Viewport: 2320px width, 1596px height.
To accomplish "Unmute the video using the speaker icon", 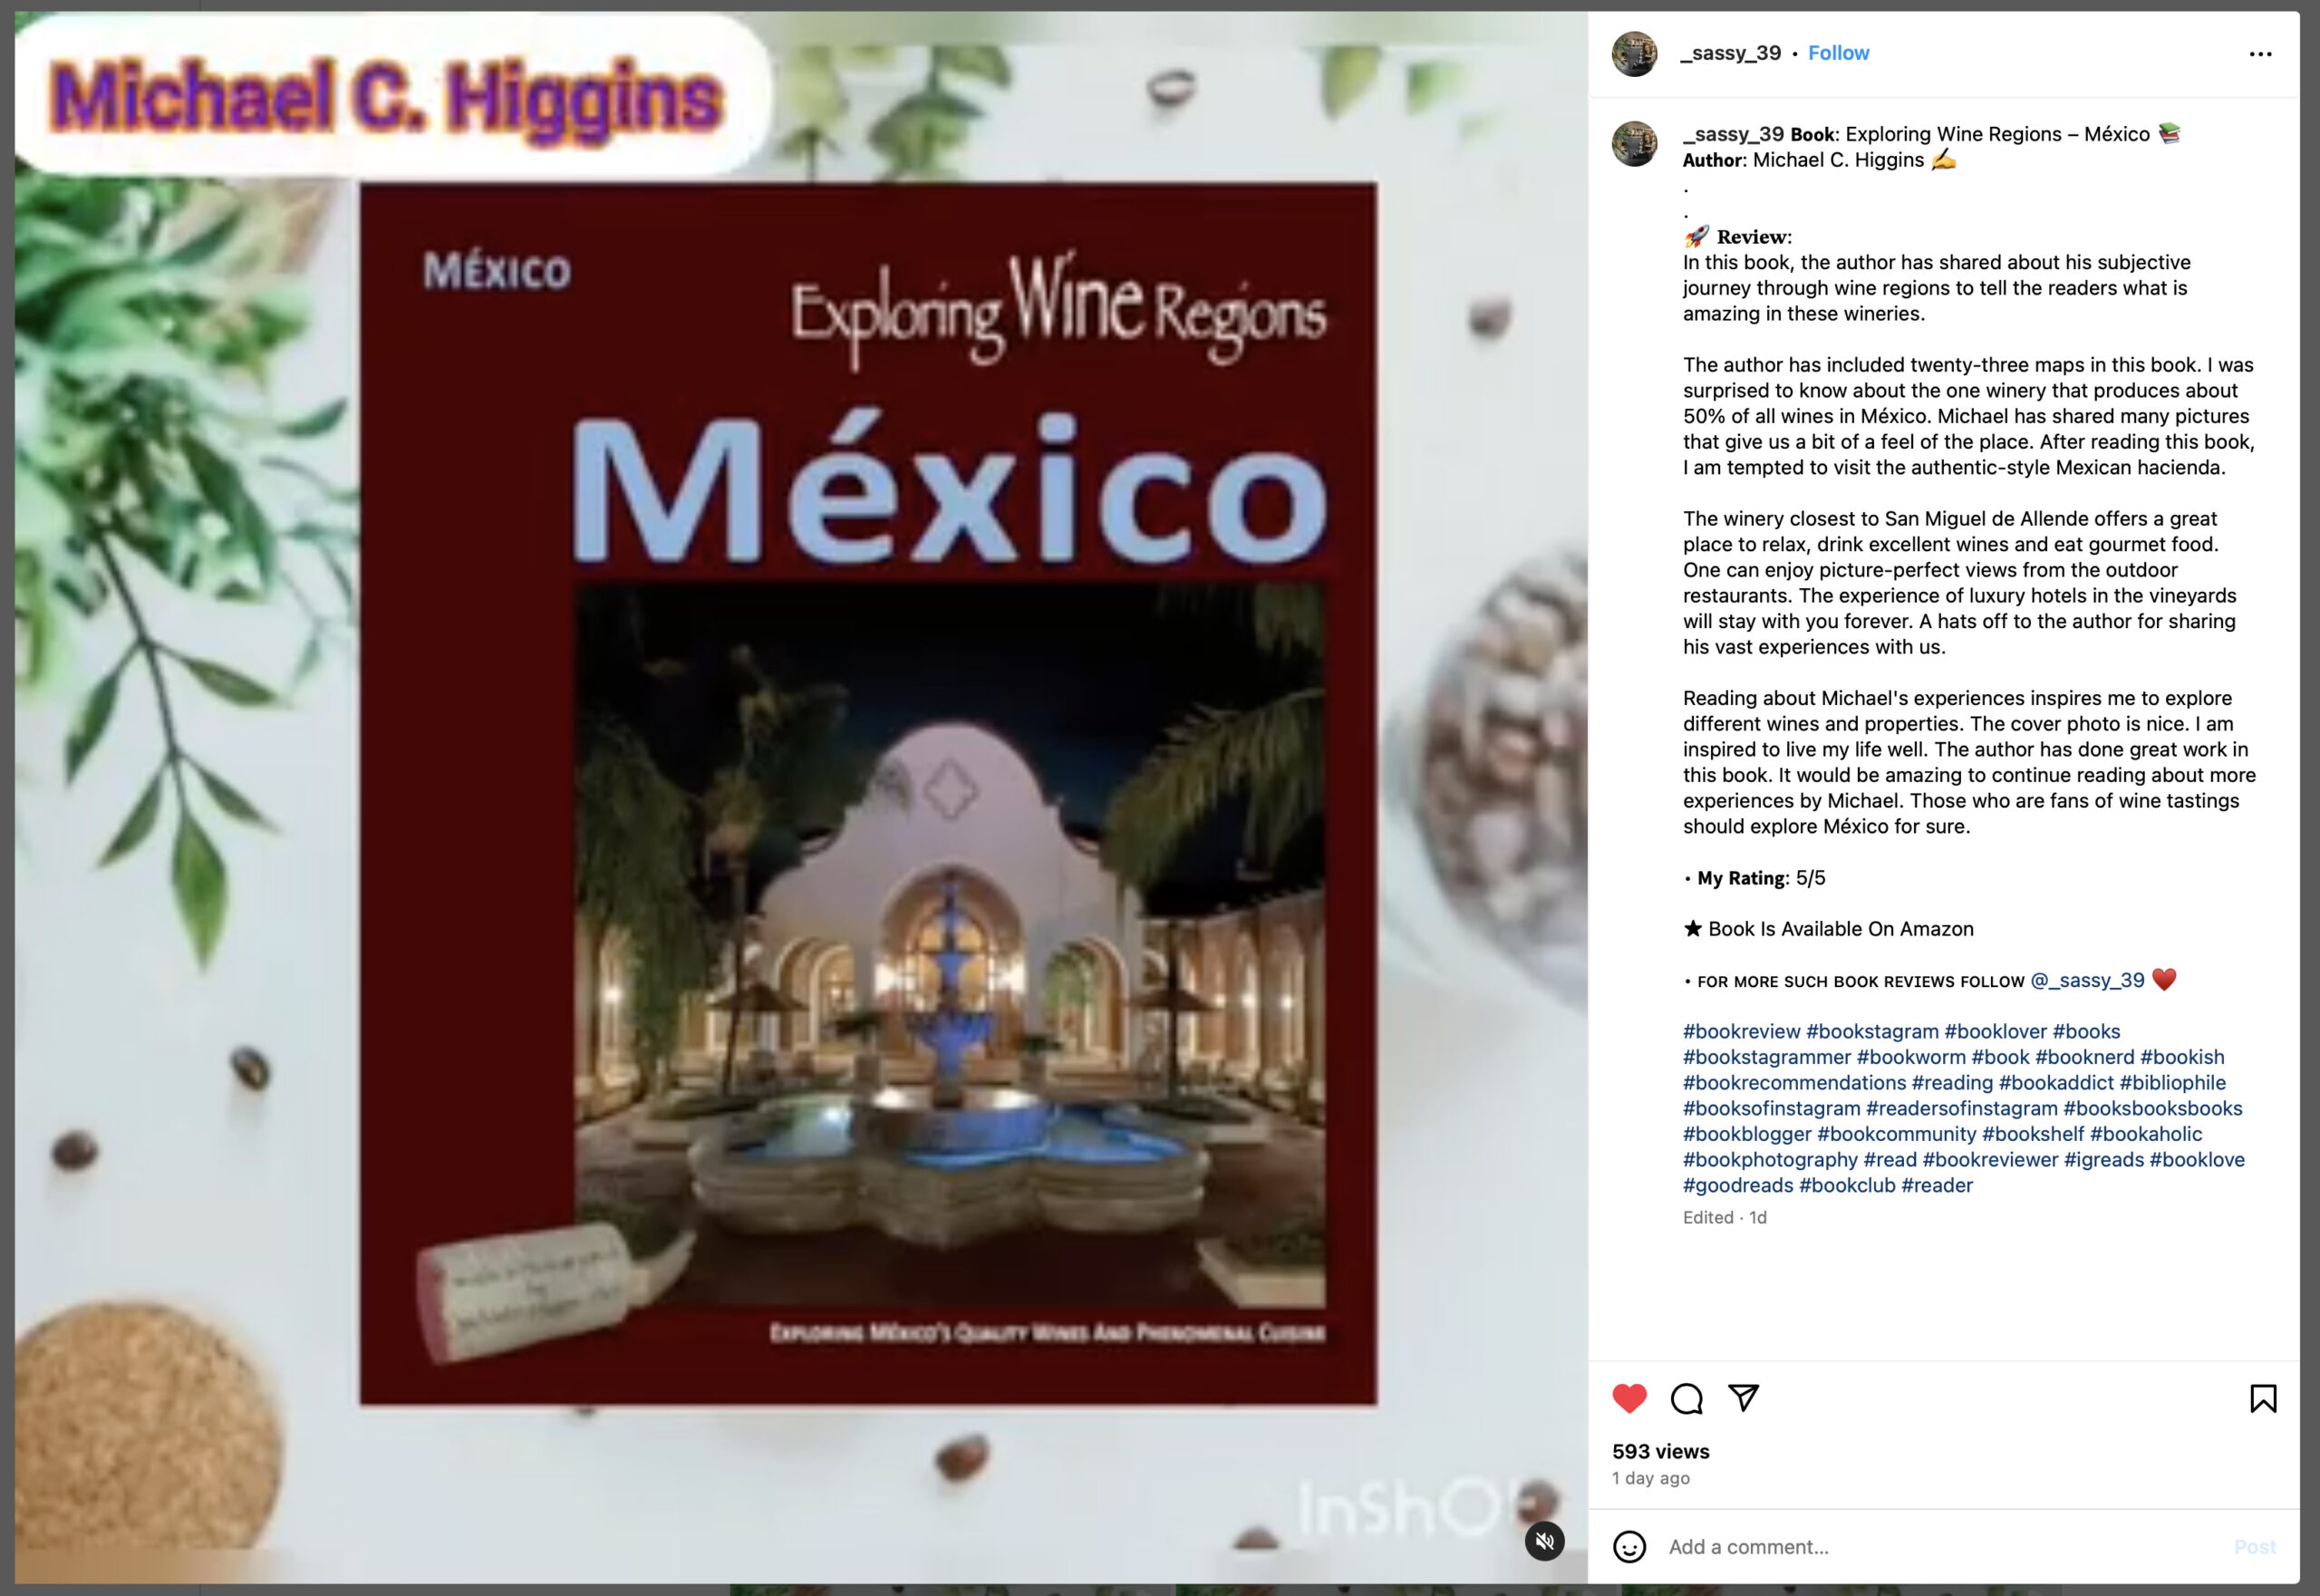I will [x=1544, y=1541].
